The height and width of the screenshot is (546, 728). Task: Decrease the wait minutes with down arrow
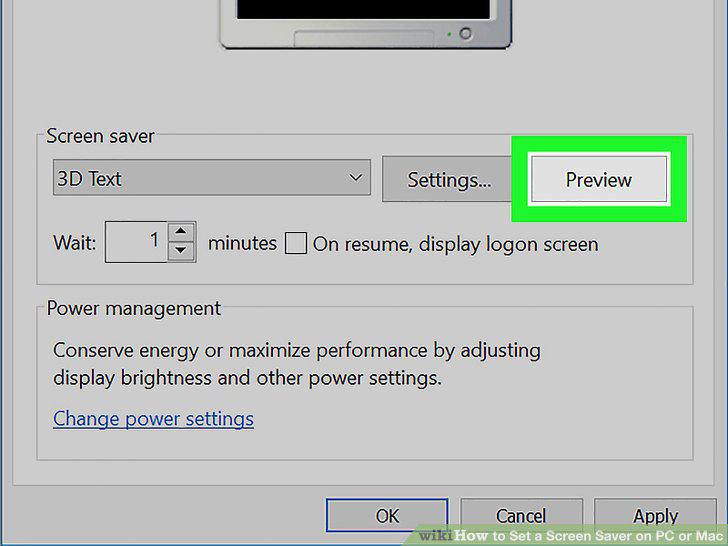[181, 251]
